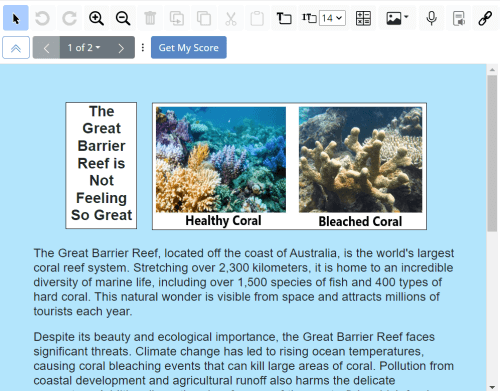Collapse the toolbar with double chevron button

pos(16,48)
